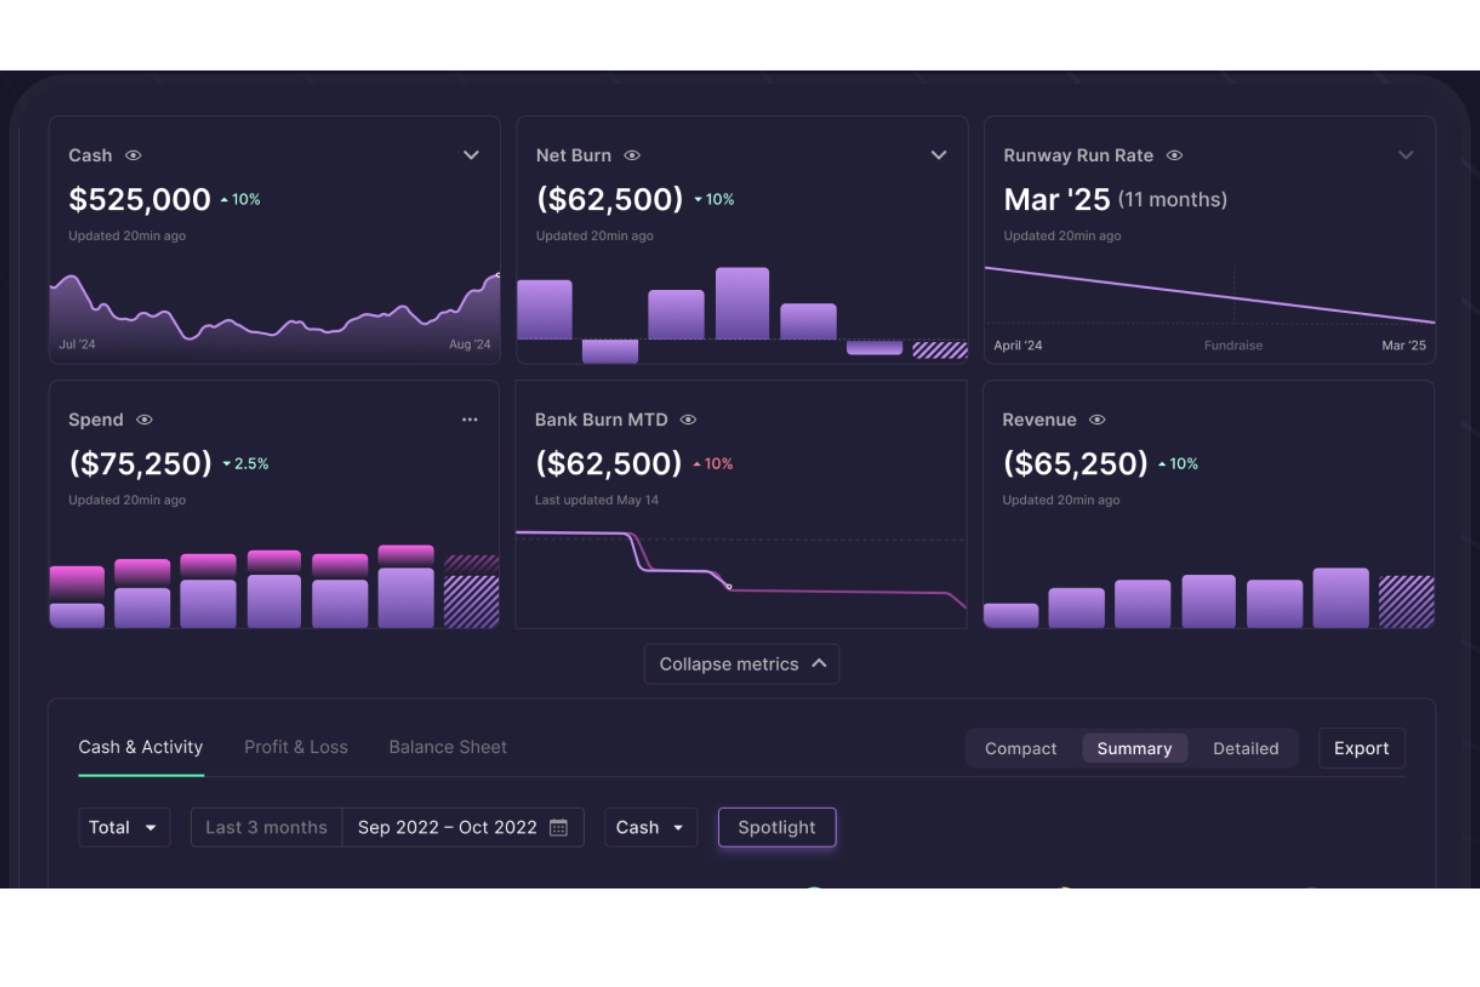The height and width of the screenshot is (987, 1480).
Task: Select the Detailed view option
Action: click(1245, 748)
